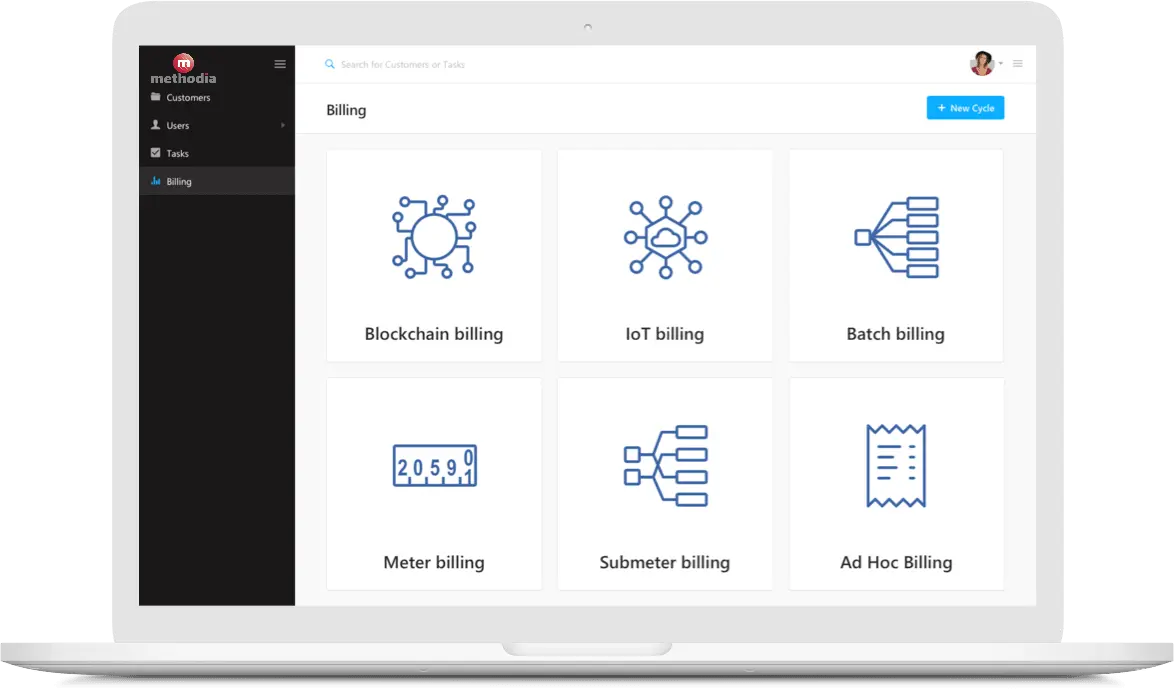The width and height of the screenshot is (1174, 690).
Task: Click the Billing page heading
Action: [x=346, y=110]
